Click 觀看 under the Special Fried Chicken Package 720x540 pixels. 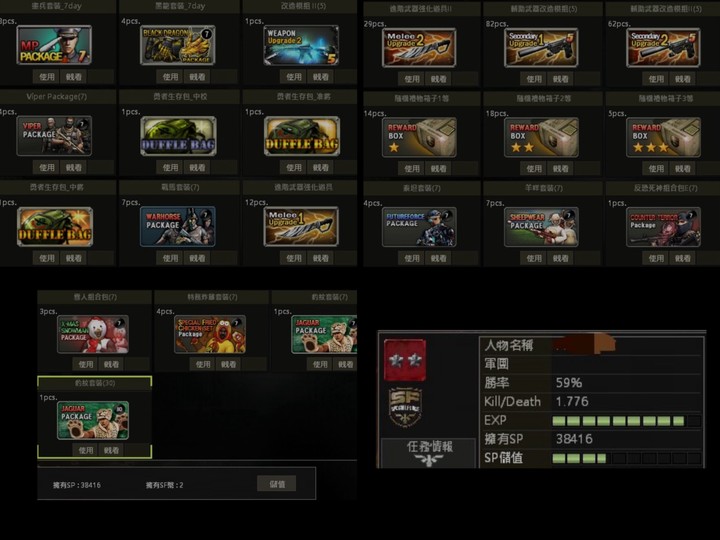pos(228,364)
